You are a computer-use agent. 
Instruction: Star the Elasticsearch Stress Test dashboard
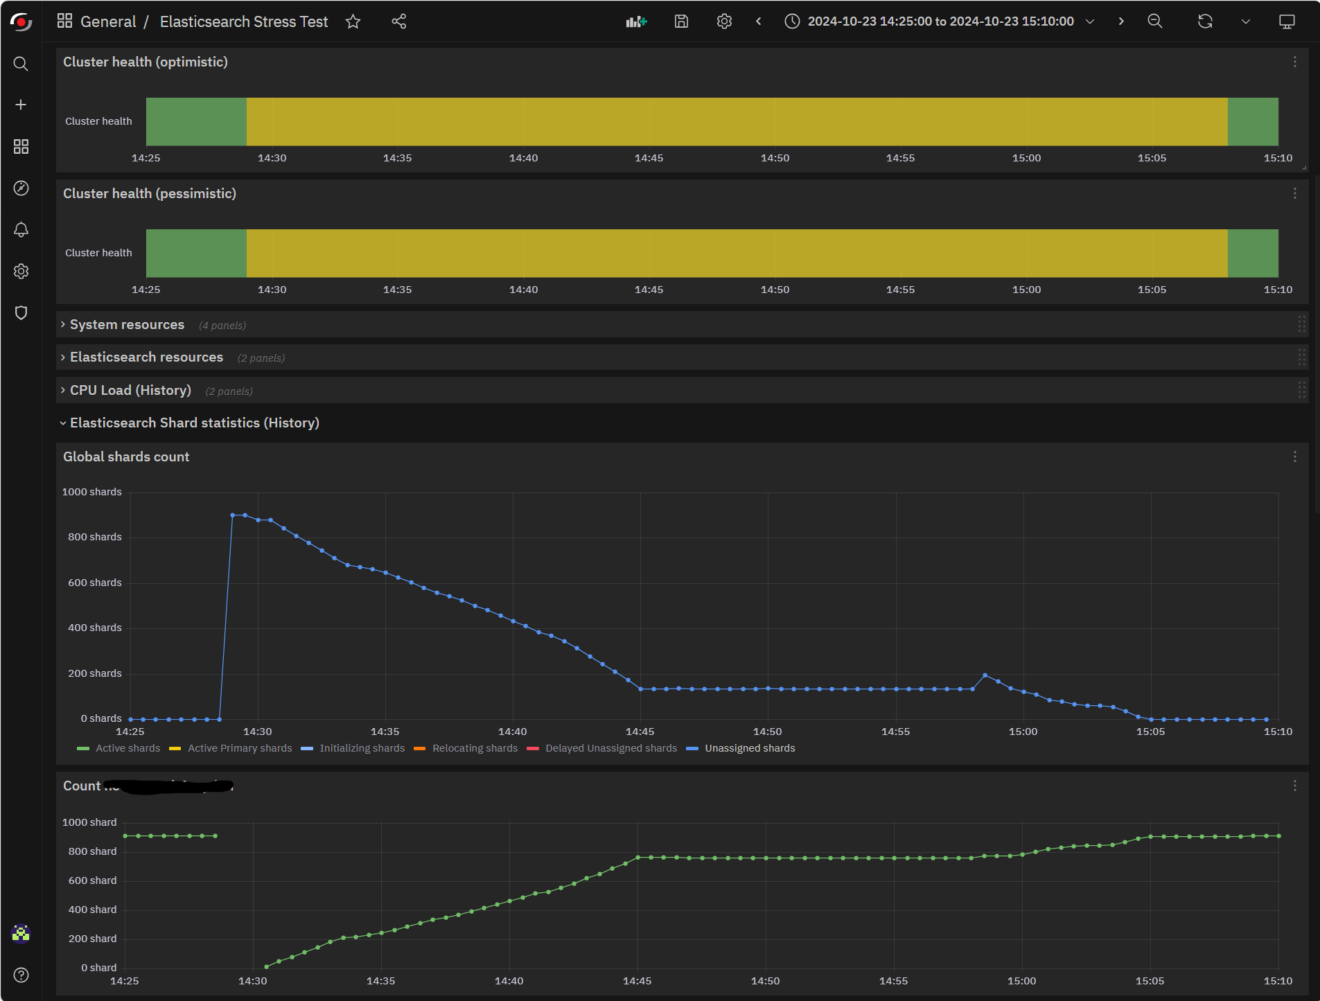tap(352, 21)
